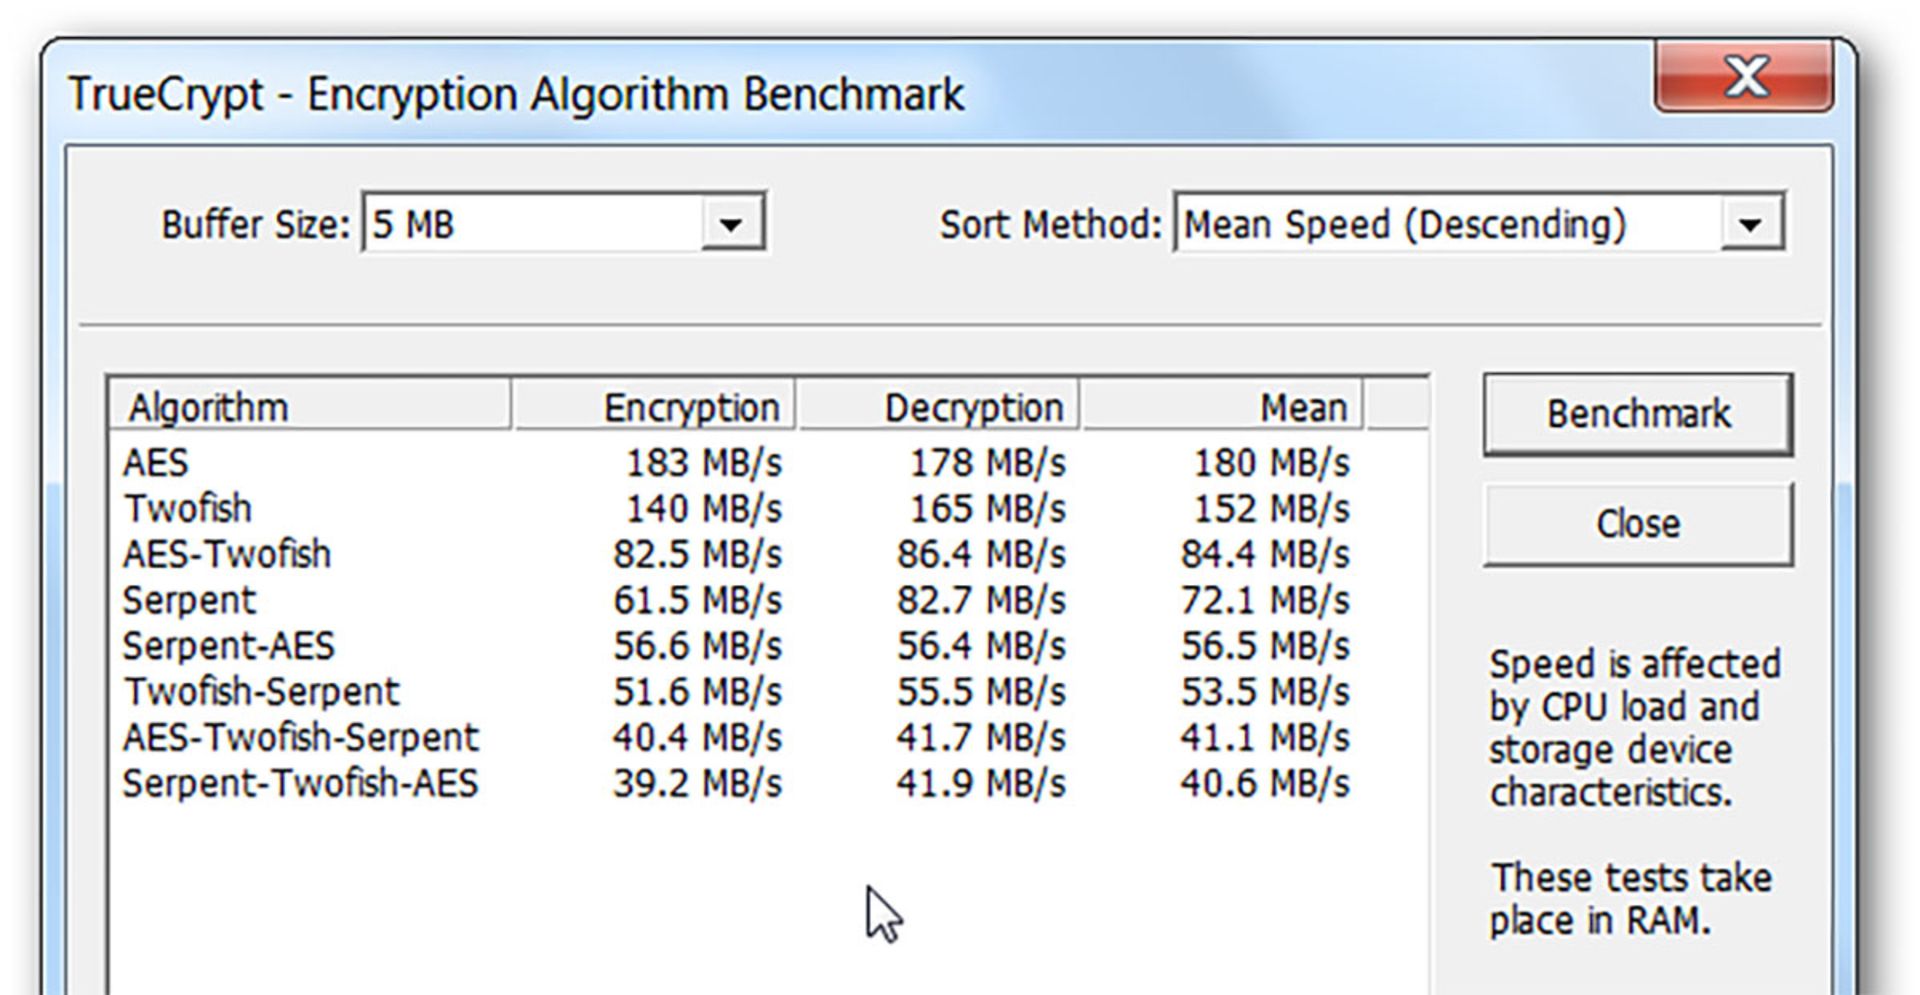The image size is (1920, 995).
Task: Click the 84.4 MB/s mean value
Action: (1266, 554)
